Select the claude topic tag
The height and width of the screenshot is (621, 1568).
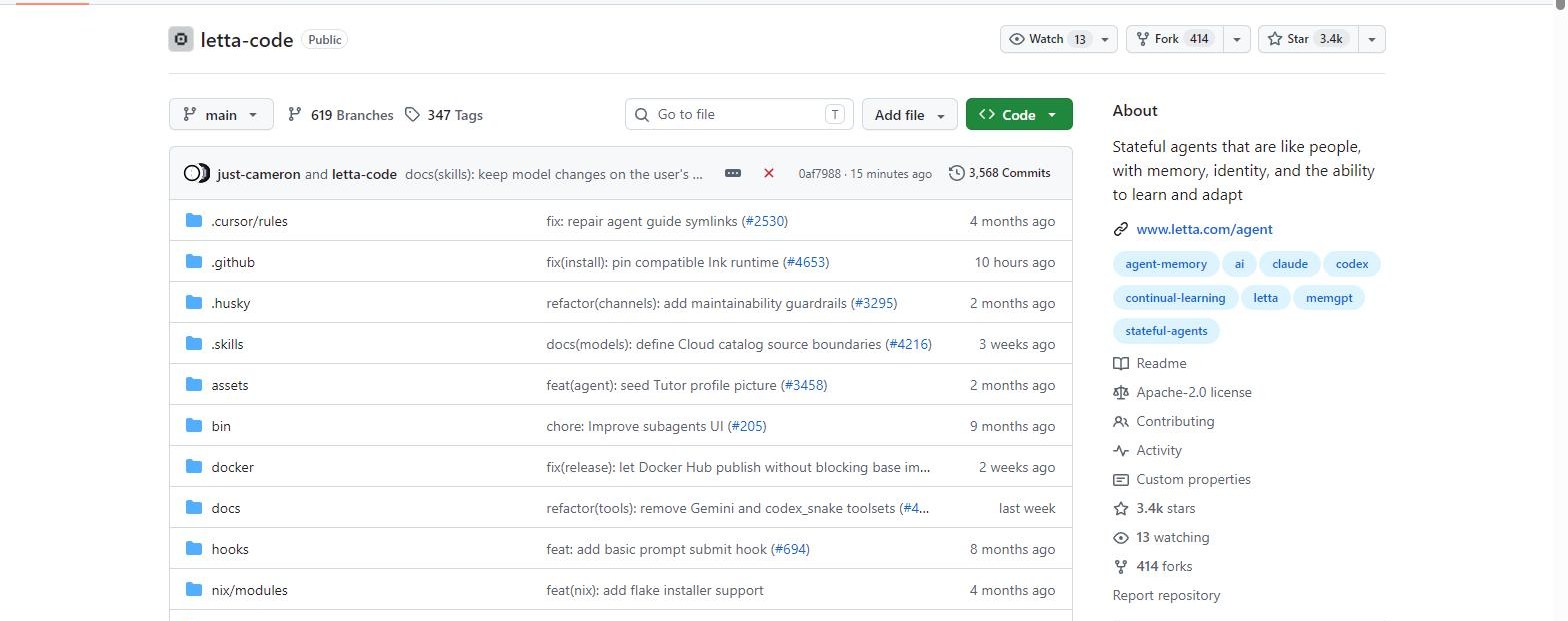[1289, 265]
